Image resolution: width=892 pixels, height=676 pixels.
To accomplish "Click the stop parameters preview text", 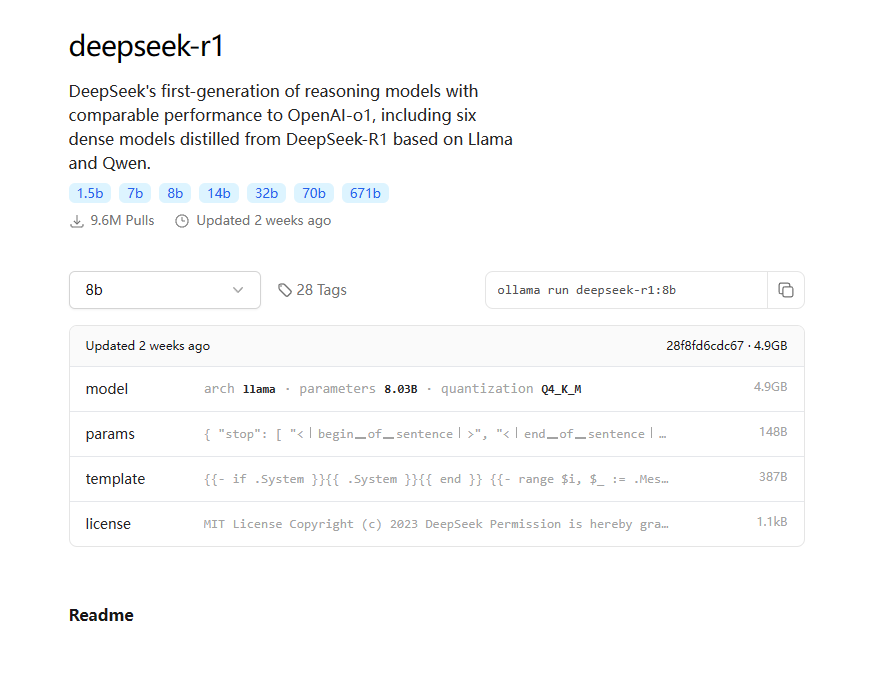I will pyautogui.click(x=435, y=434).
